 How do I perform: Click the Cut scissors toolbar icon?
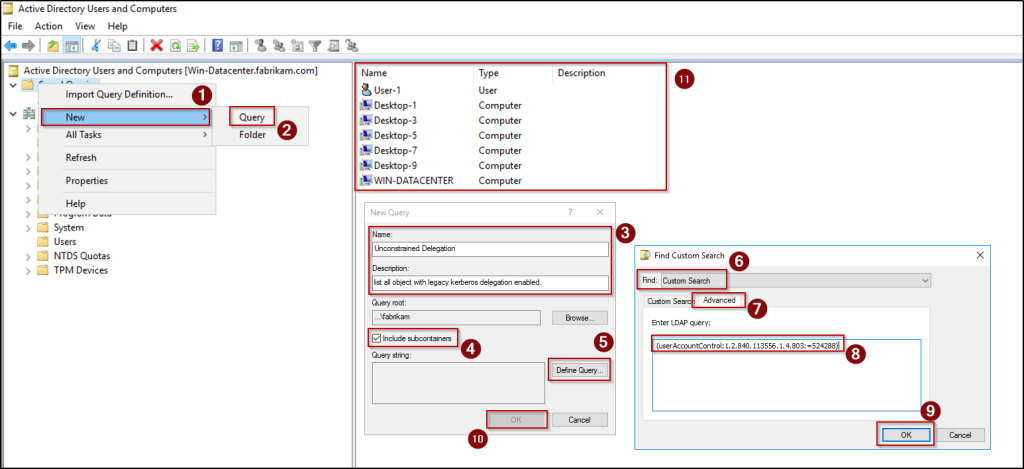pos(96,45)
